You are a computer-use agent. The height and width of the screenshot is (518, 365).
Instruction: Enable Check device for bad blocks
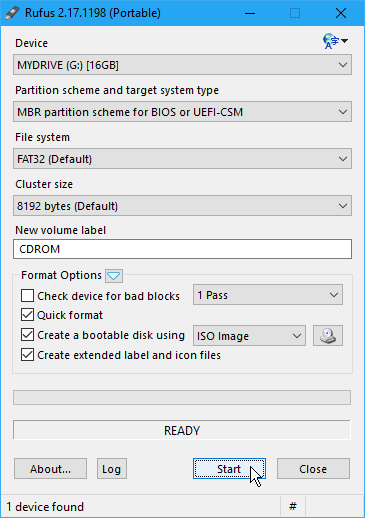[27, 296]
